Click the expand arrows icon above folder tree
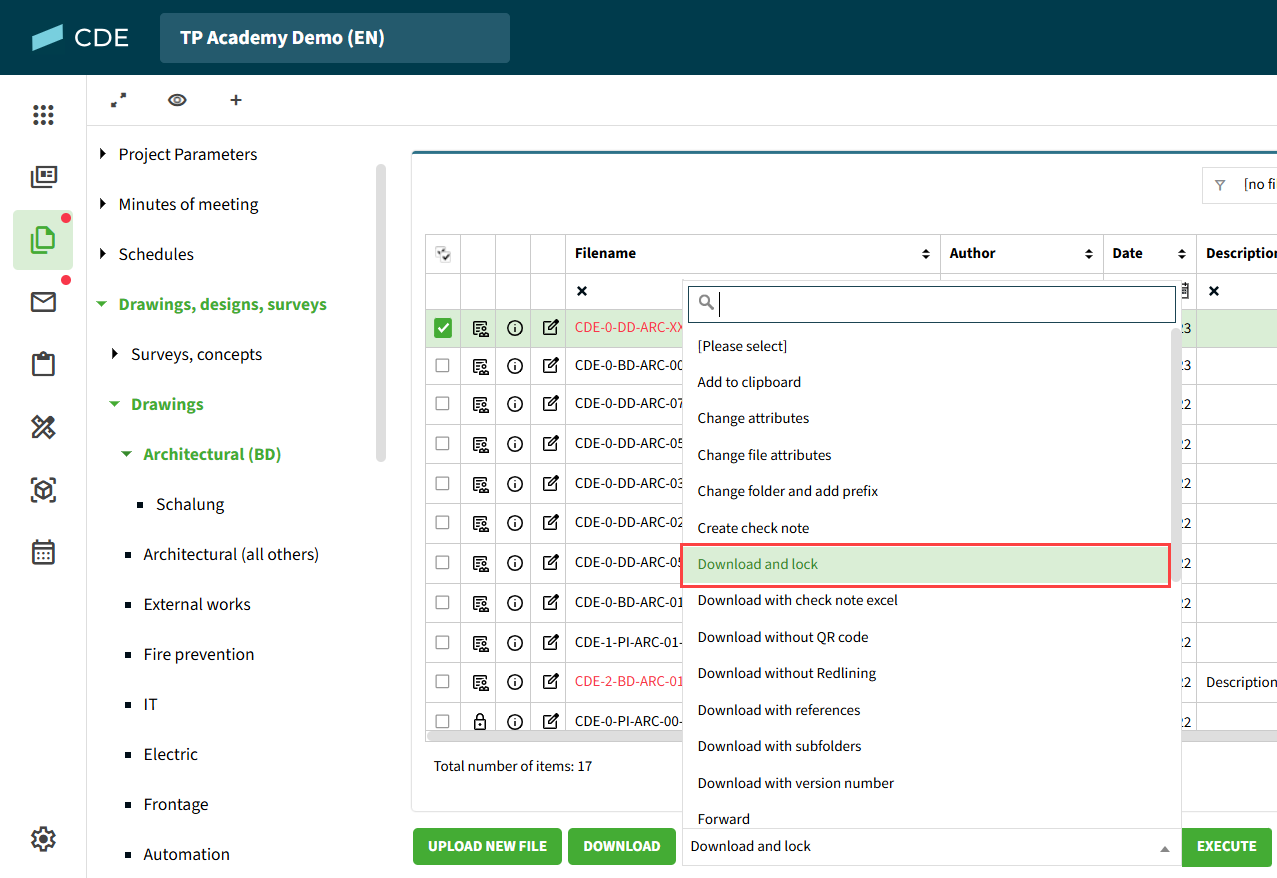 point(119,100)
